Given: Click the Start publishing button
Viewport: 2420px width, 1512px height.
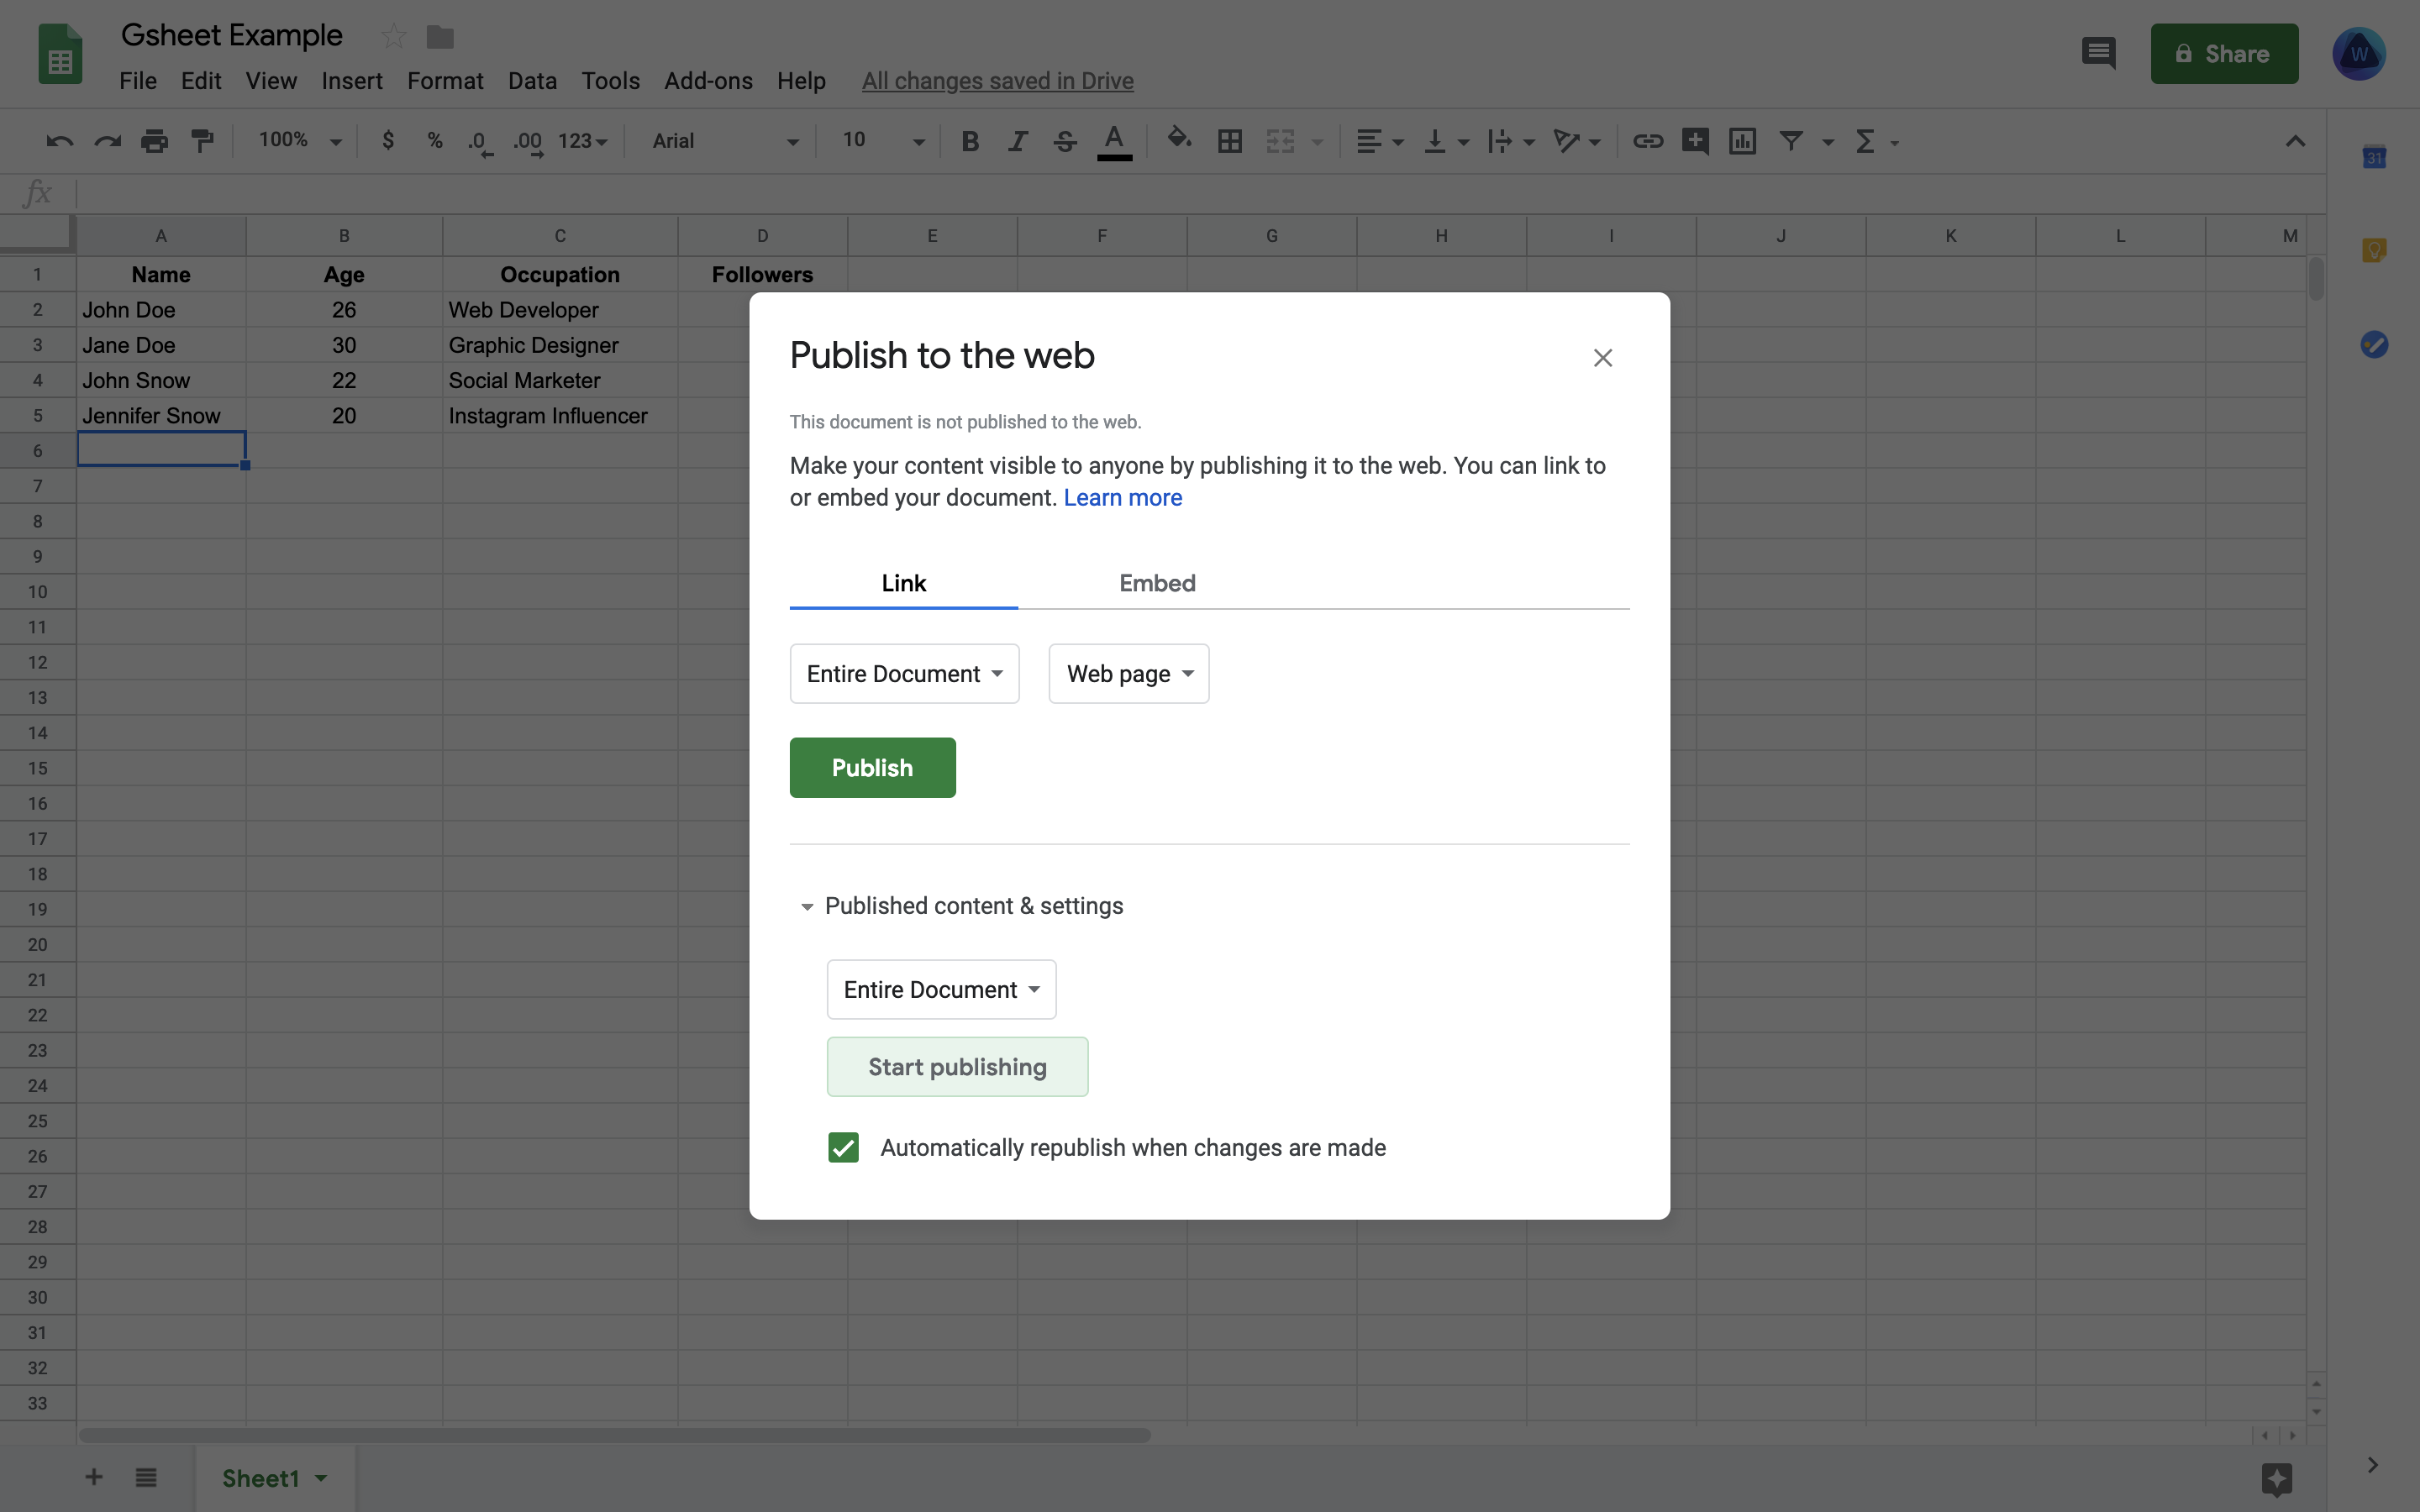Looking at the screenshot, I should (957, 1066).
